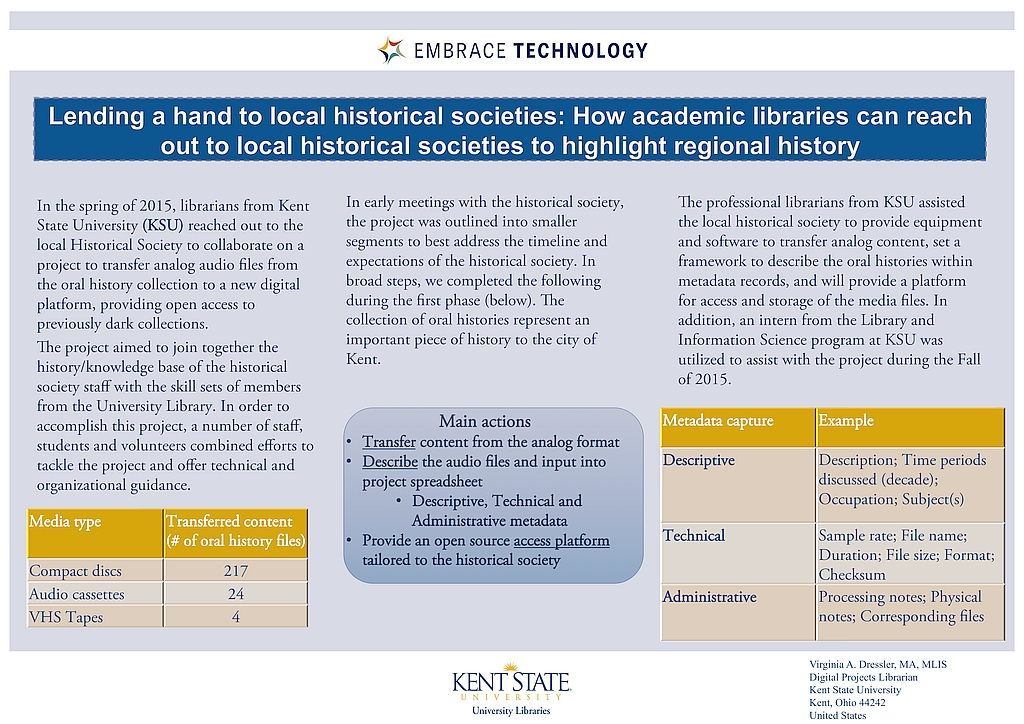Select the Compact discs row label
Image resolution: width=1024 pixels, height=724 pixels.
(x=76, y=571)
